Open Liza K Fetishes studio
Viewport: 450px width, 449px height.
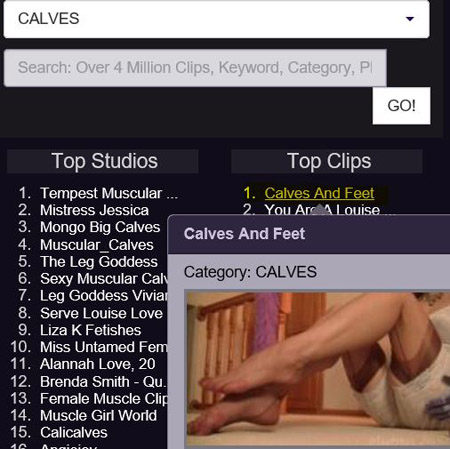[90, 330]
